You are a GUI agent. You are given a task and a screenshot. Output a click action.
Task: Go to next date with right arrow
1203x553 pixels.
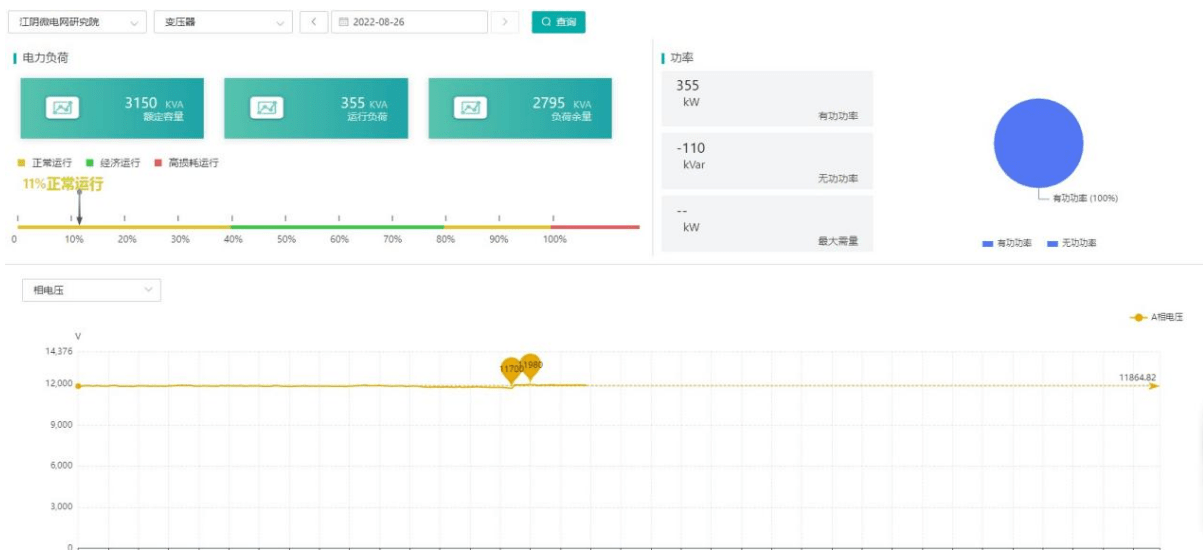click(x=505, y=22)
